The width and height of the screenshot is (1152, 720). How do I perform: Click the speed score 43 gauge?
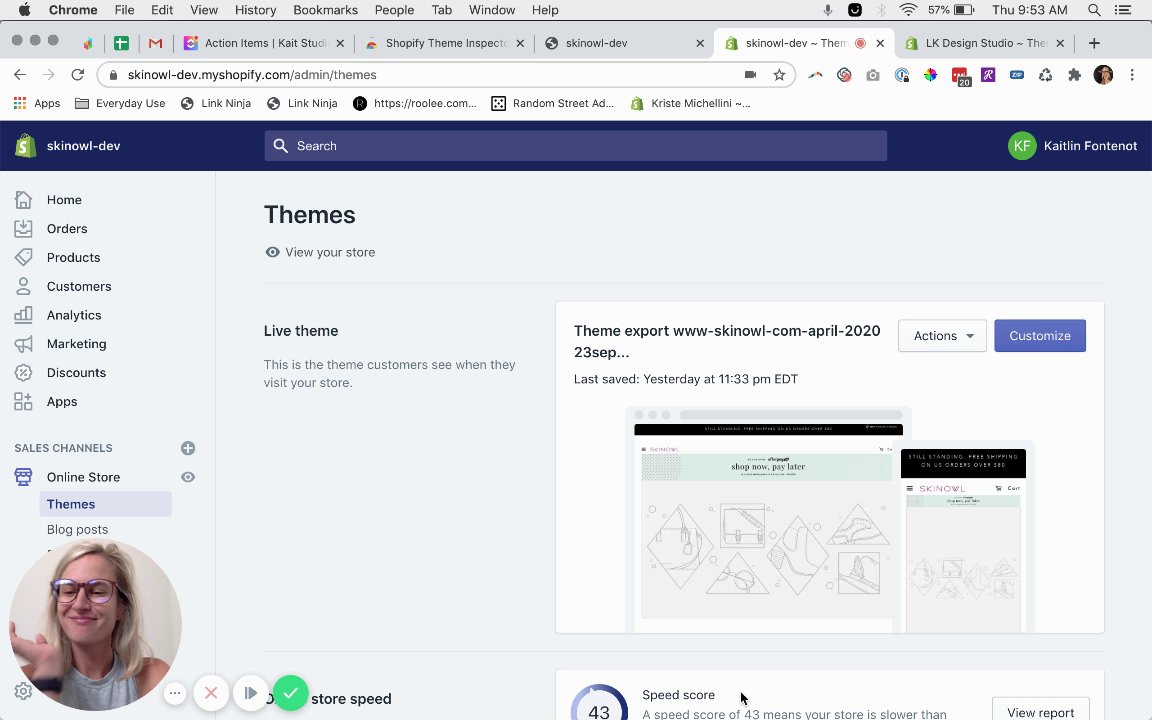point(599,703)
